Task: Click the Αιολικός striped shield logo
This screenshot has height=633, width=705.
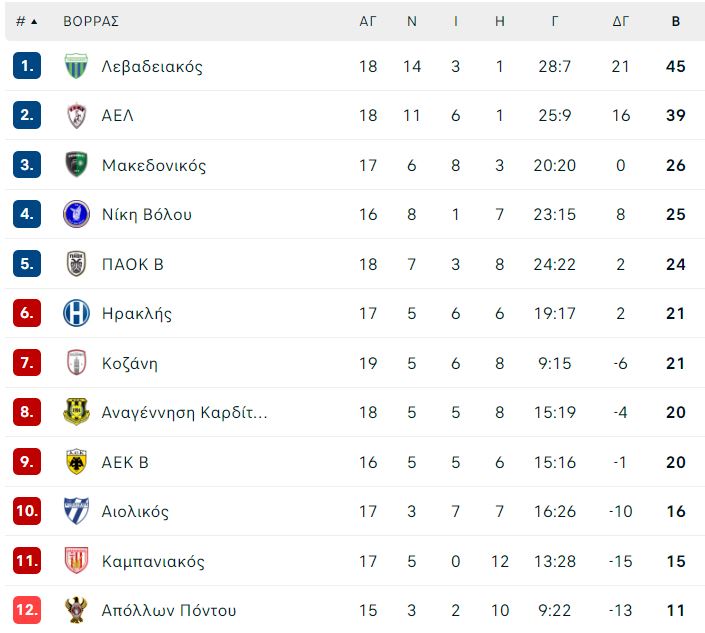Action: click(x=76, y=511)
